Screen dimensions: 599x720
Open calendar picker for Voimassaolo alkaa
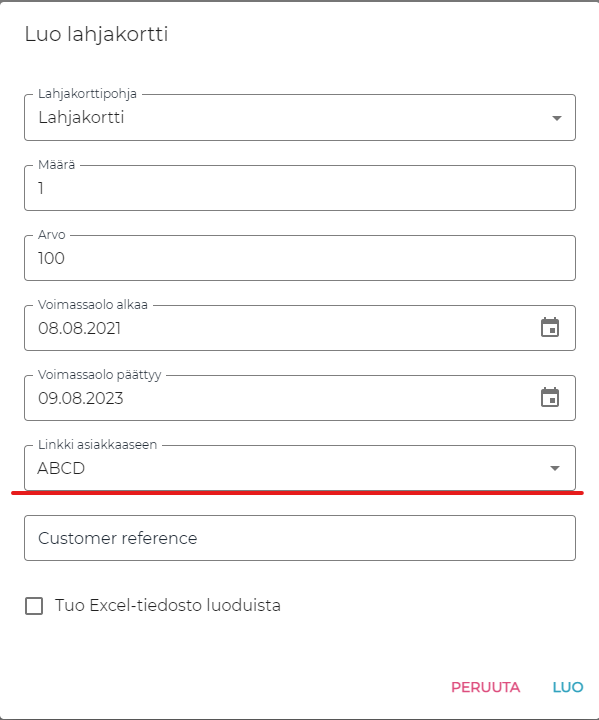tap(550, 328)
